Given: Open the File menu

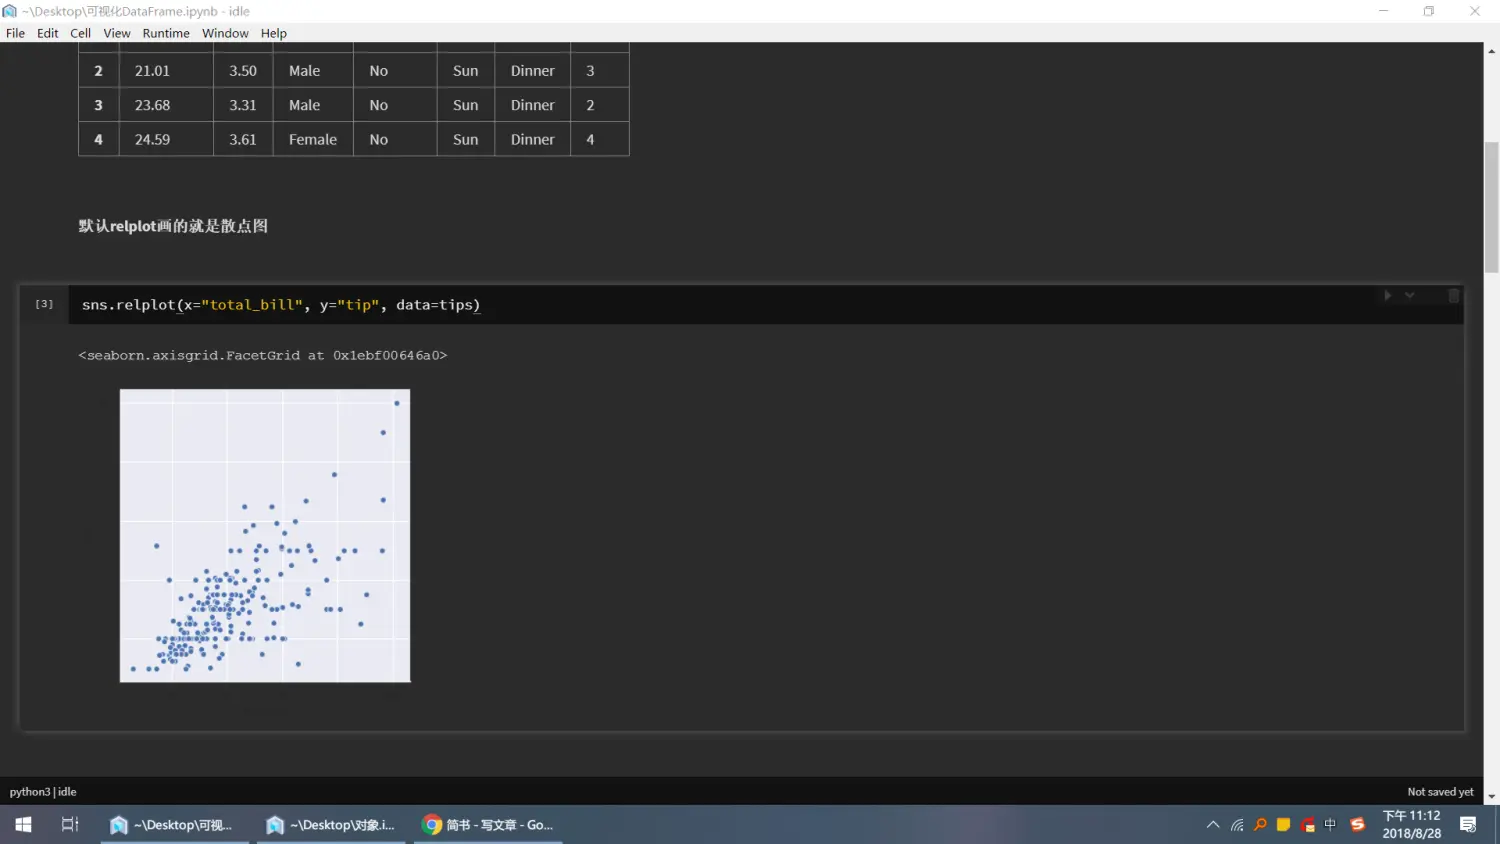Looking at the screenshot, I should coord(16,33).
